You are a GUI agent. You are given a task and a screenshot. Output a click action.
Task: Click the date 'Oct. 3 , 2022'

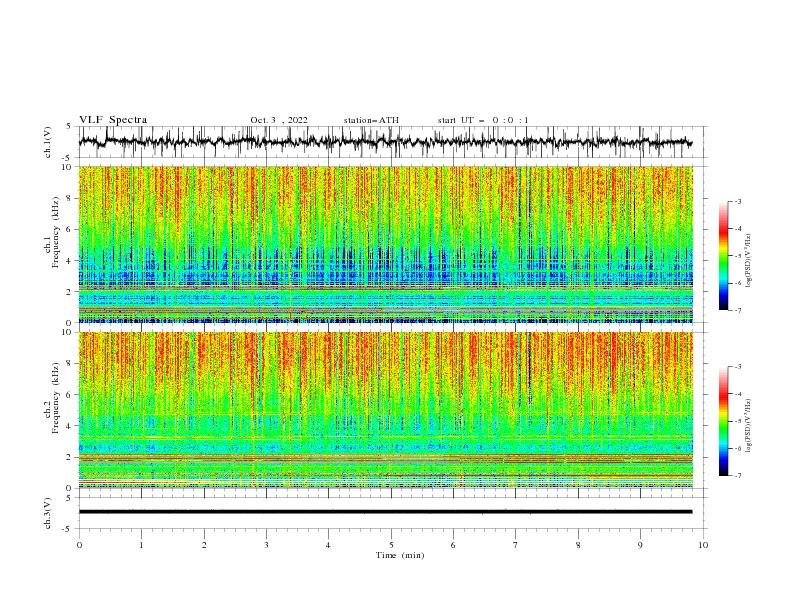(x=279, y=120)
